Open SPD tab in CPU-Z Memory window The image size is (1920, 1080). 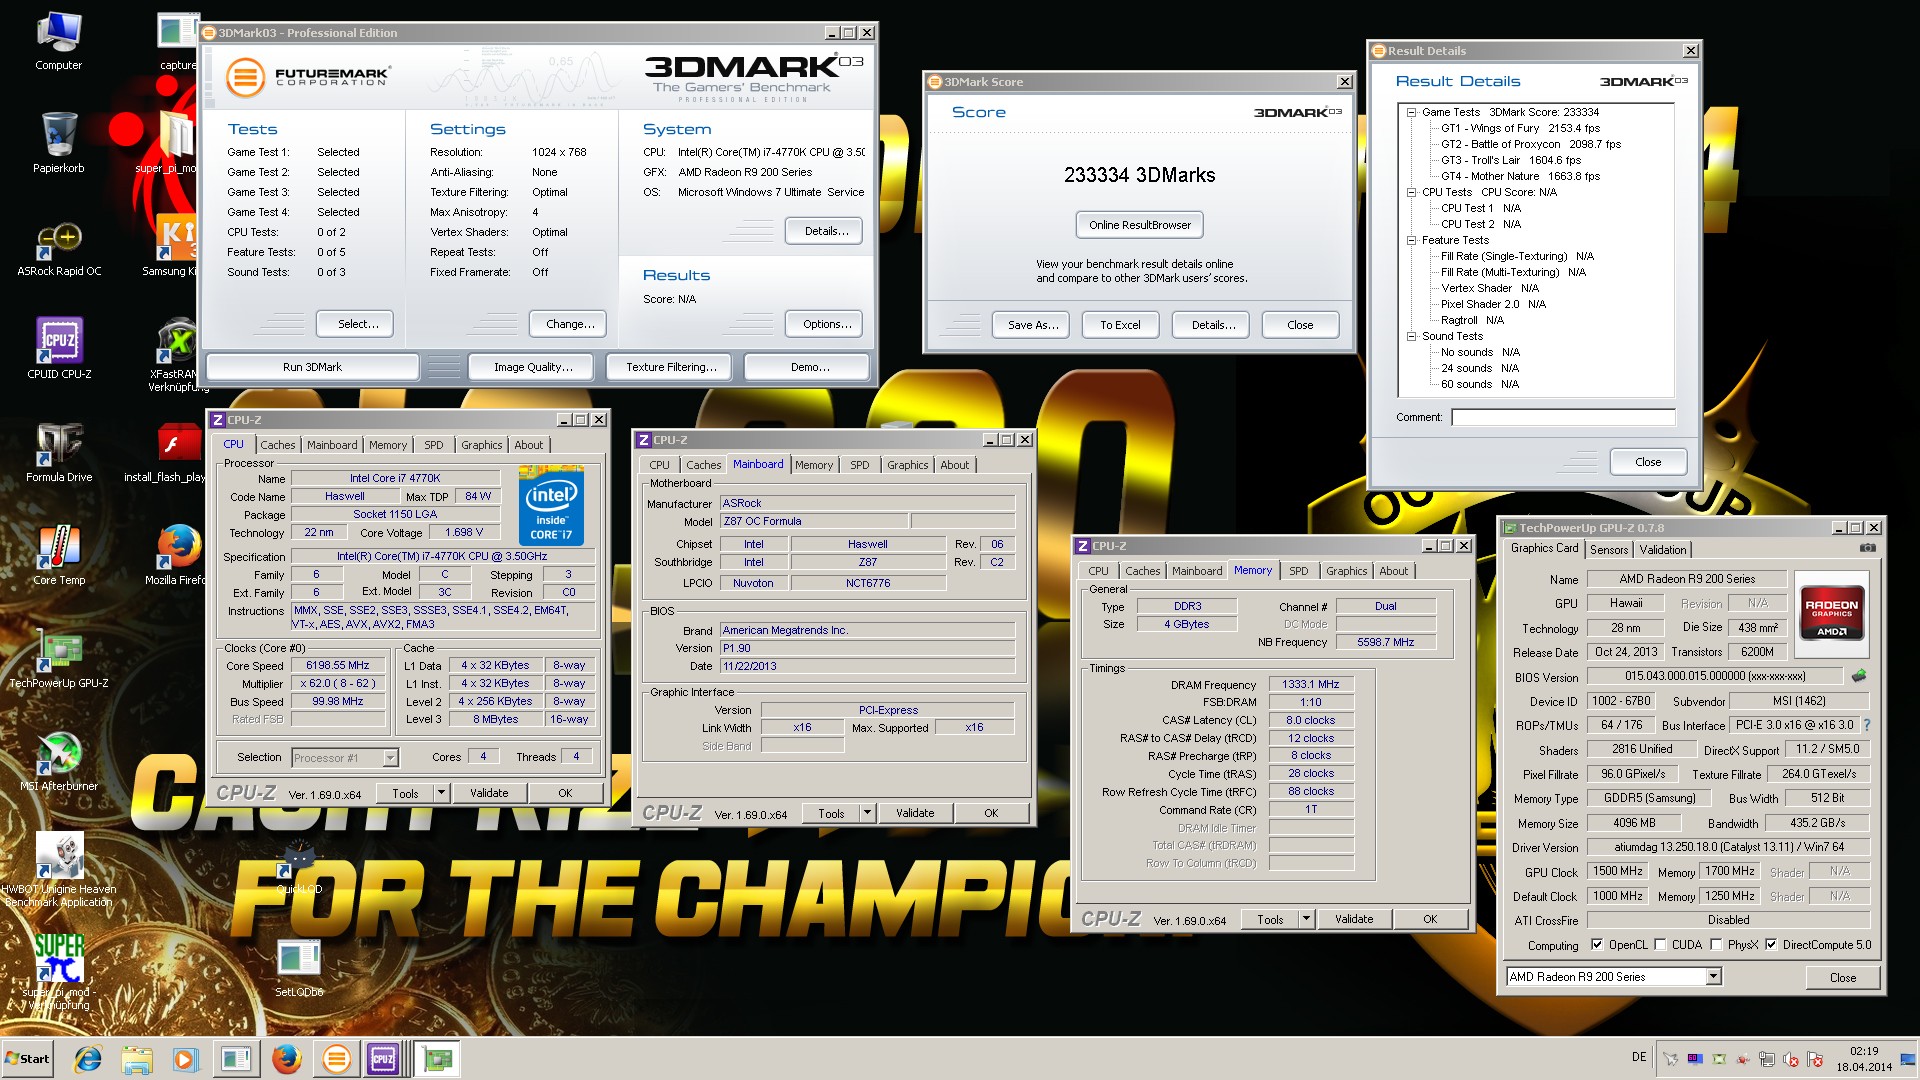pos(1299,572)
